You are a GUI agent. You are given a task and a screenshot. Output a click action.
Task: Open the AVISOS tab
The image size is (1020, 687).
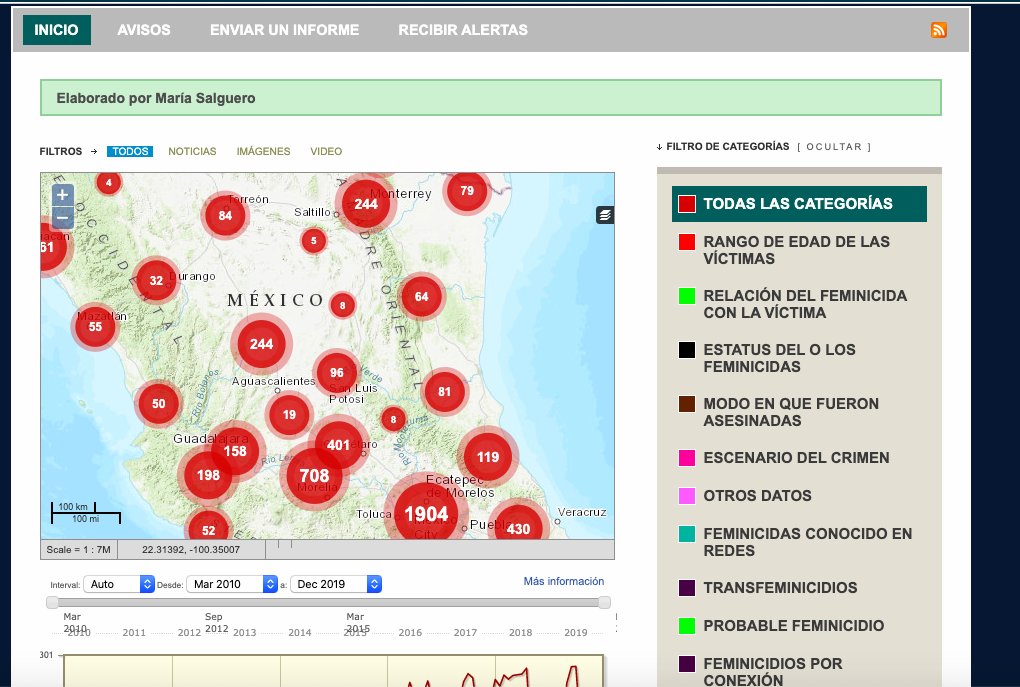(144, 30)
